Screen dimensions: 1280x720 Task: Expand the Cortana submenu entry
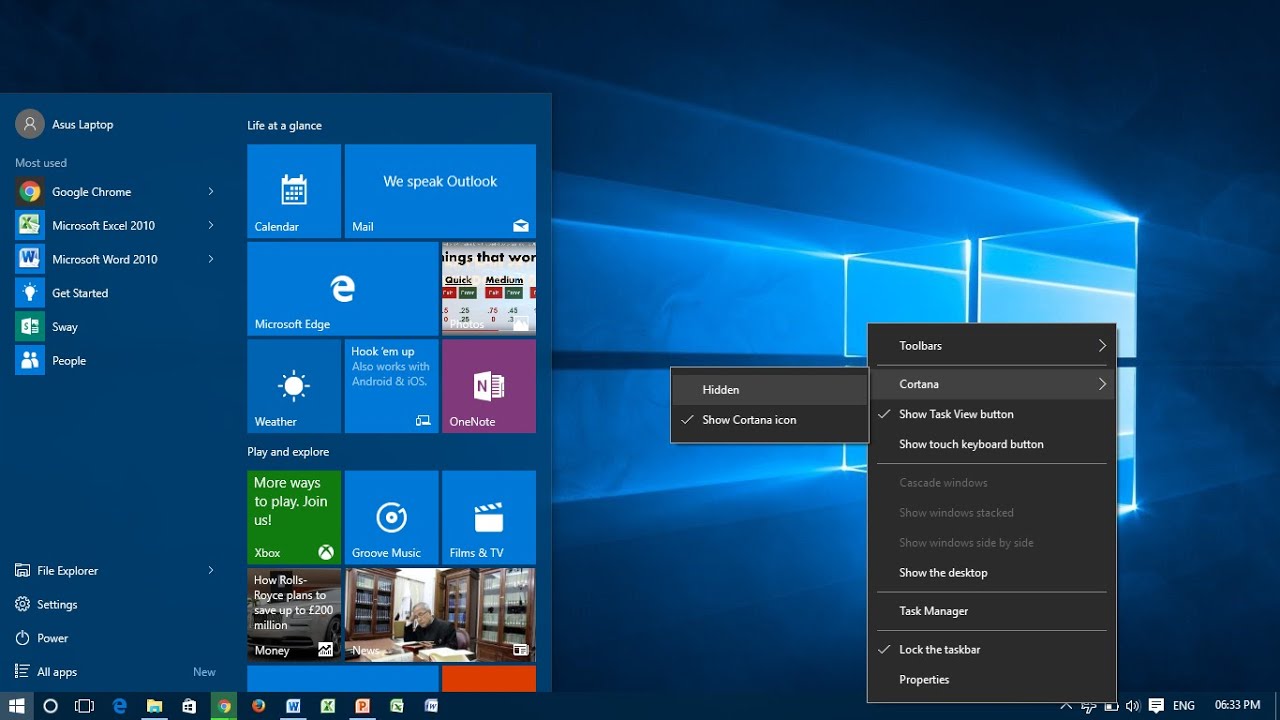pos(993,384)
